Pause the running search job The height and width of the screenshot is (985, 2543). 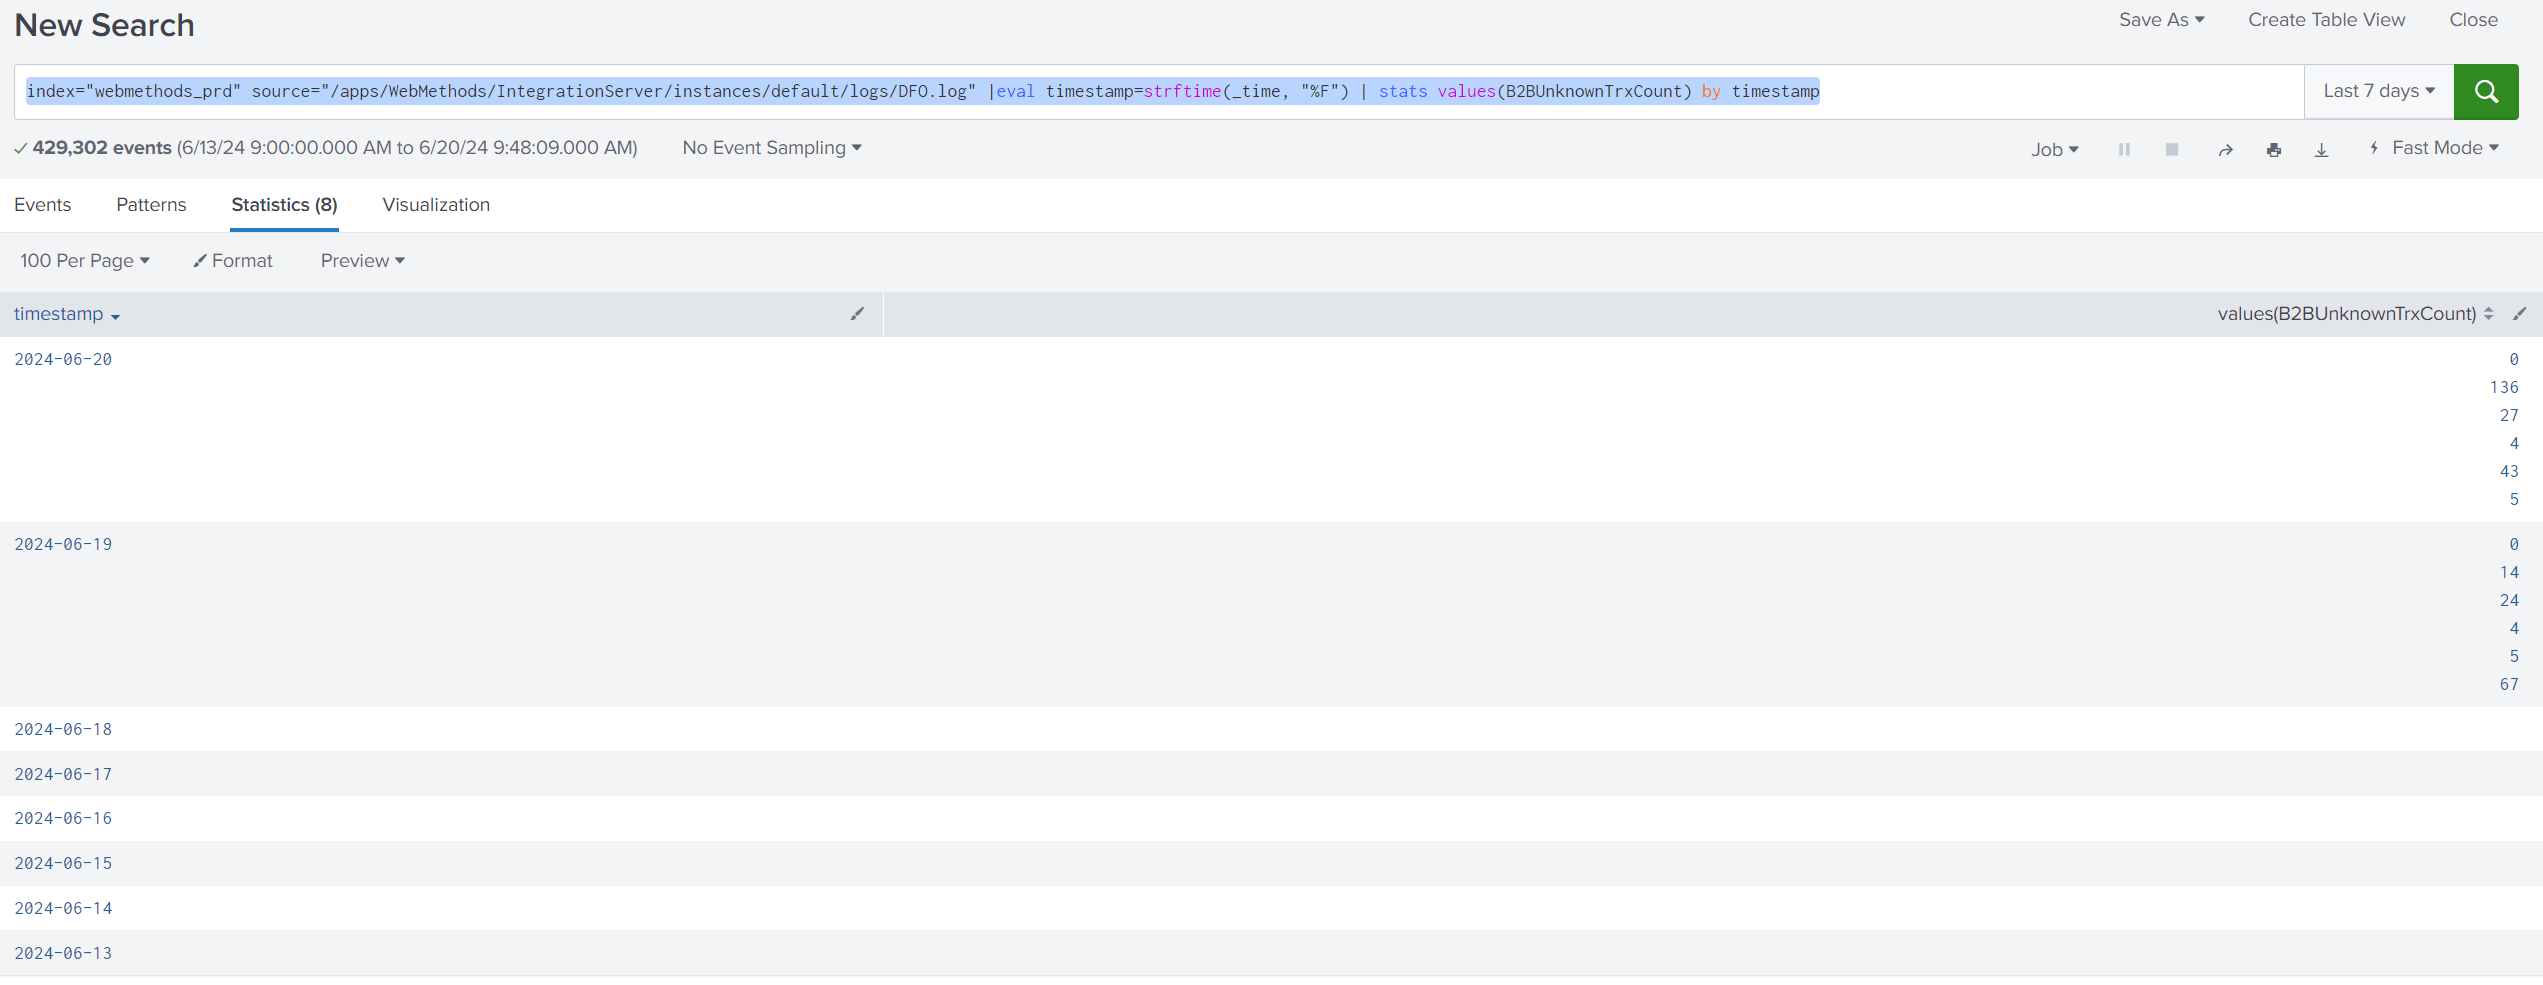tap(2124, 148)
